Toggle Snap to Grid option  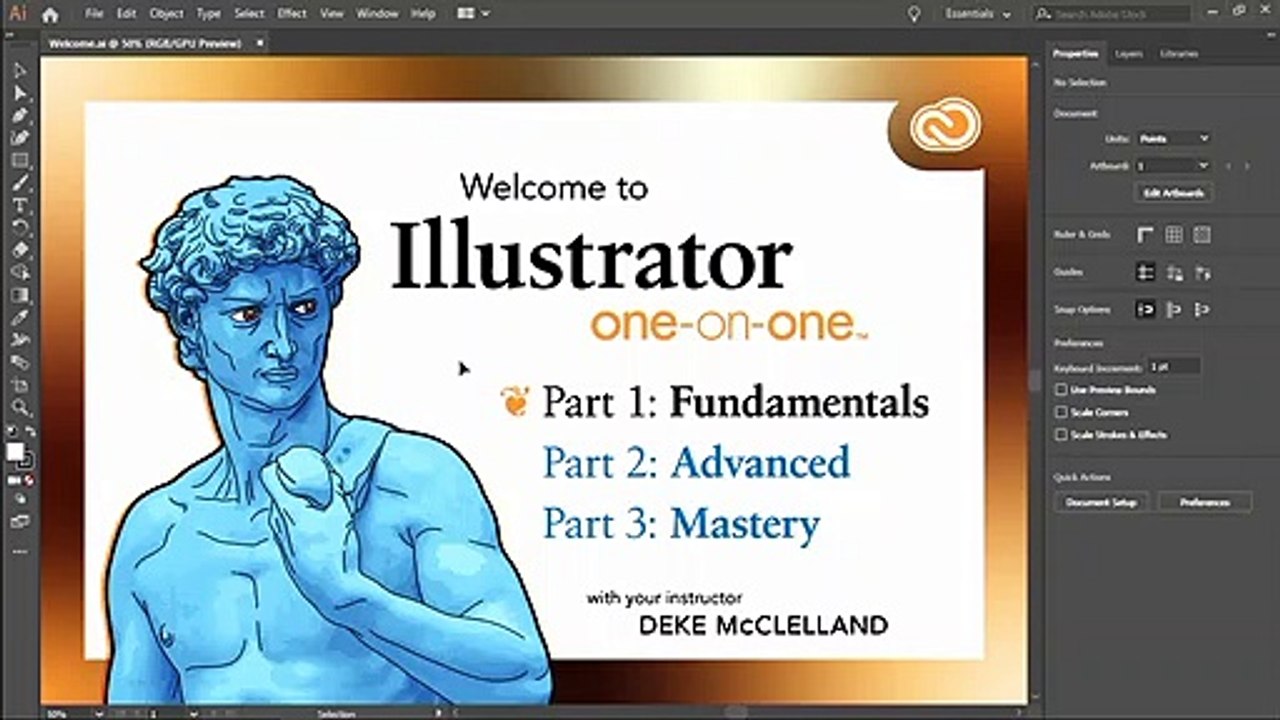1202,310
